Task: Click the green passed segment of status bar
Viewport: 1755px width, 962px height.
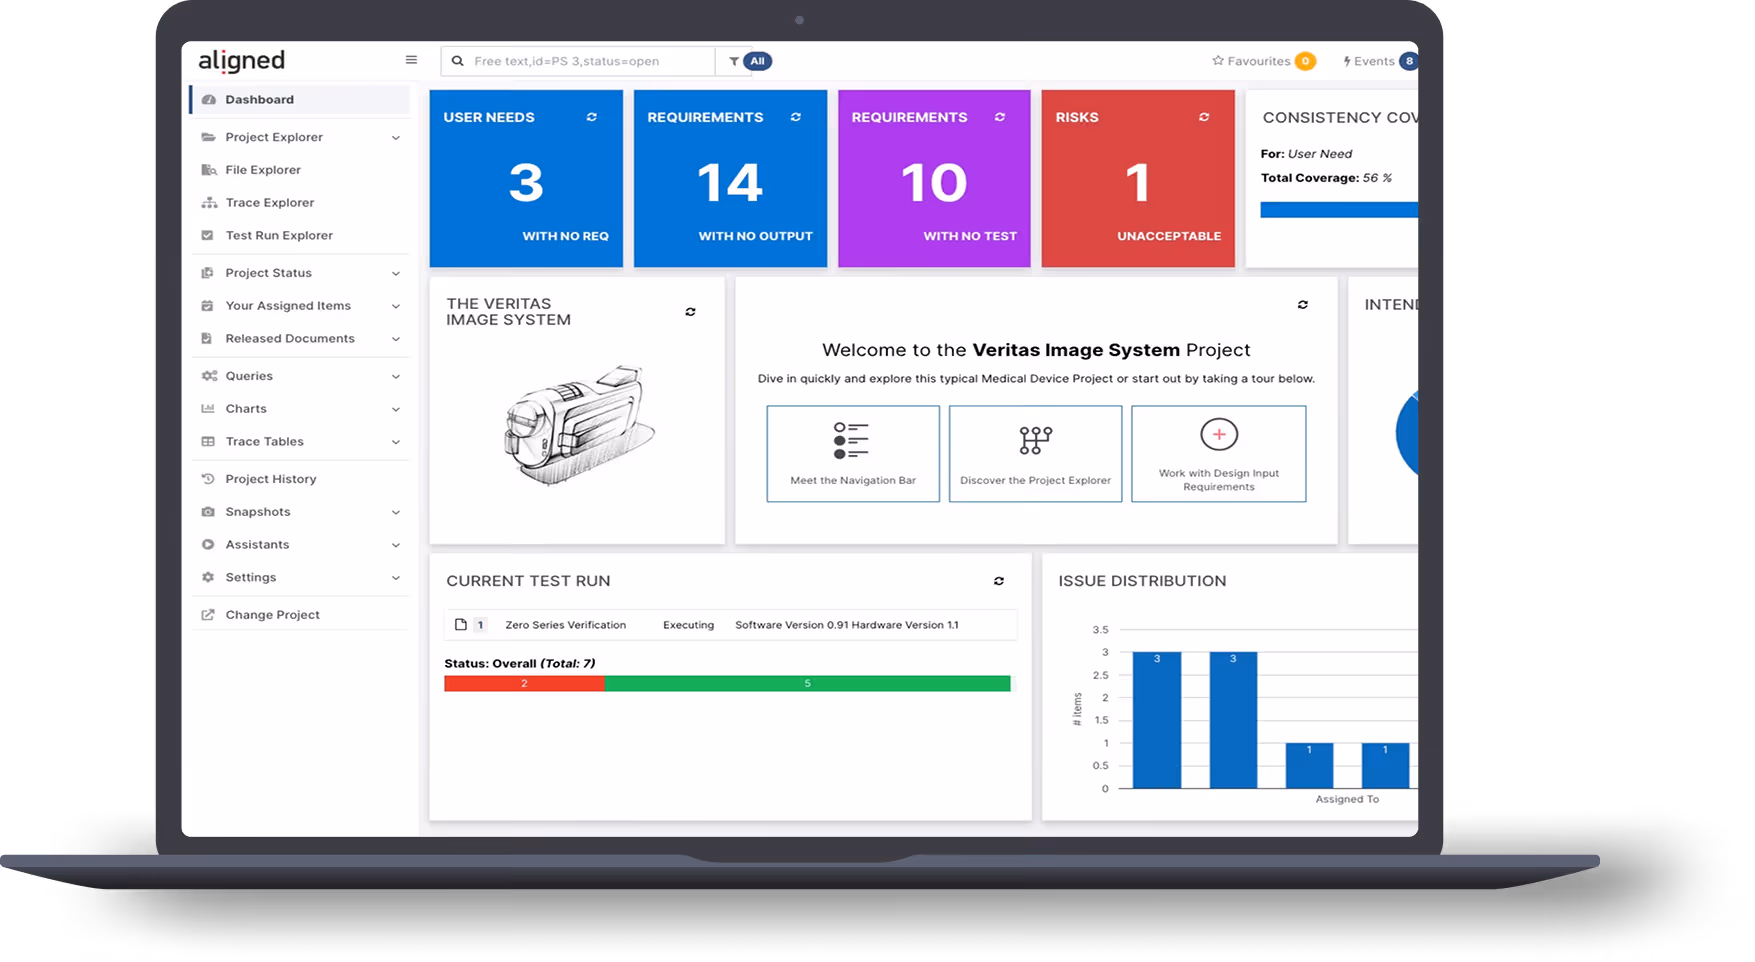Action: tap(807, 684)
